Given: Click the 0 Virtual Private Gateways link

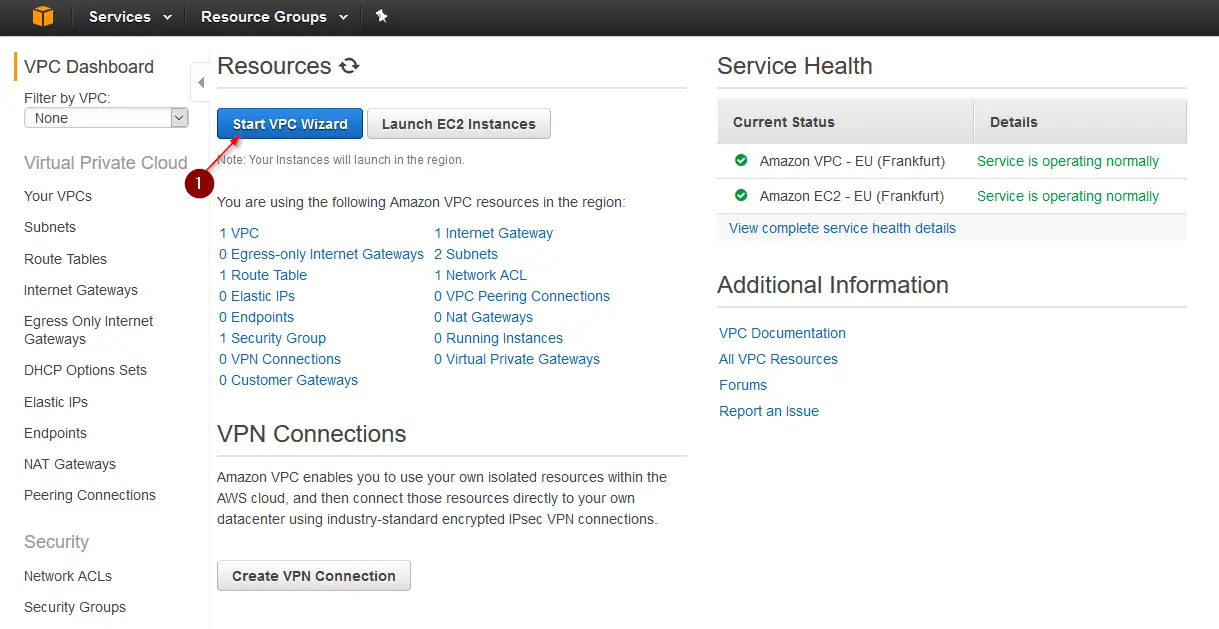Looking at the screenshot, I should point(517,359).
